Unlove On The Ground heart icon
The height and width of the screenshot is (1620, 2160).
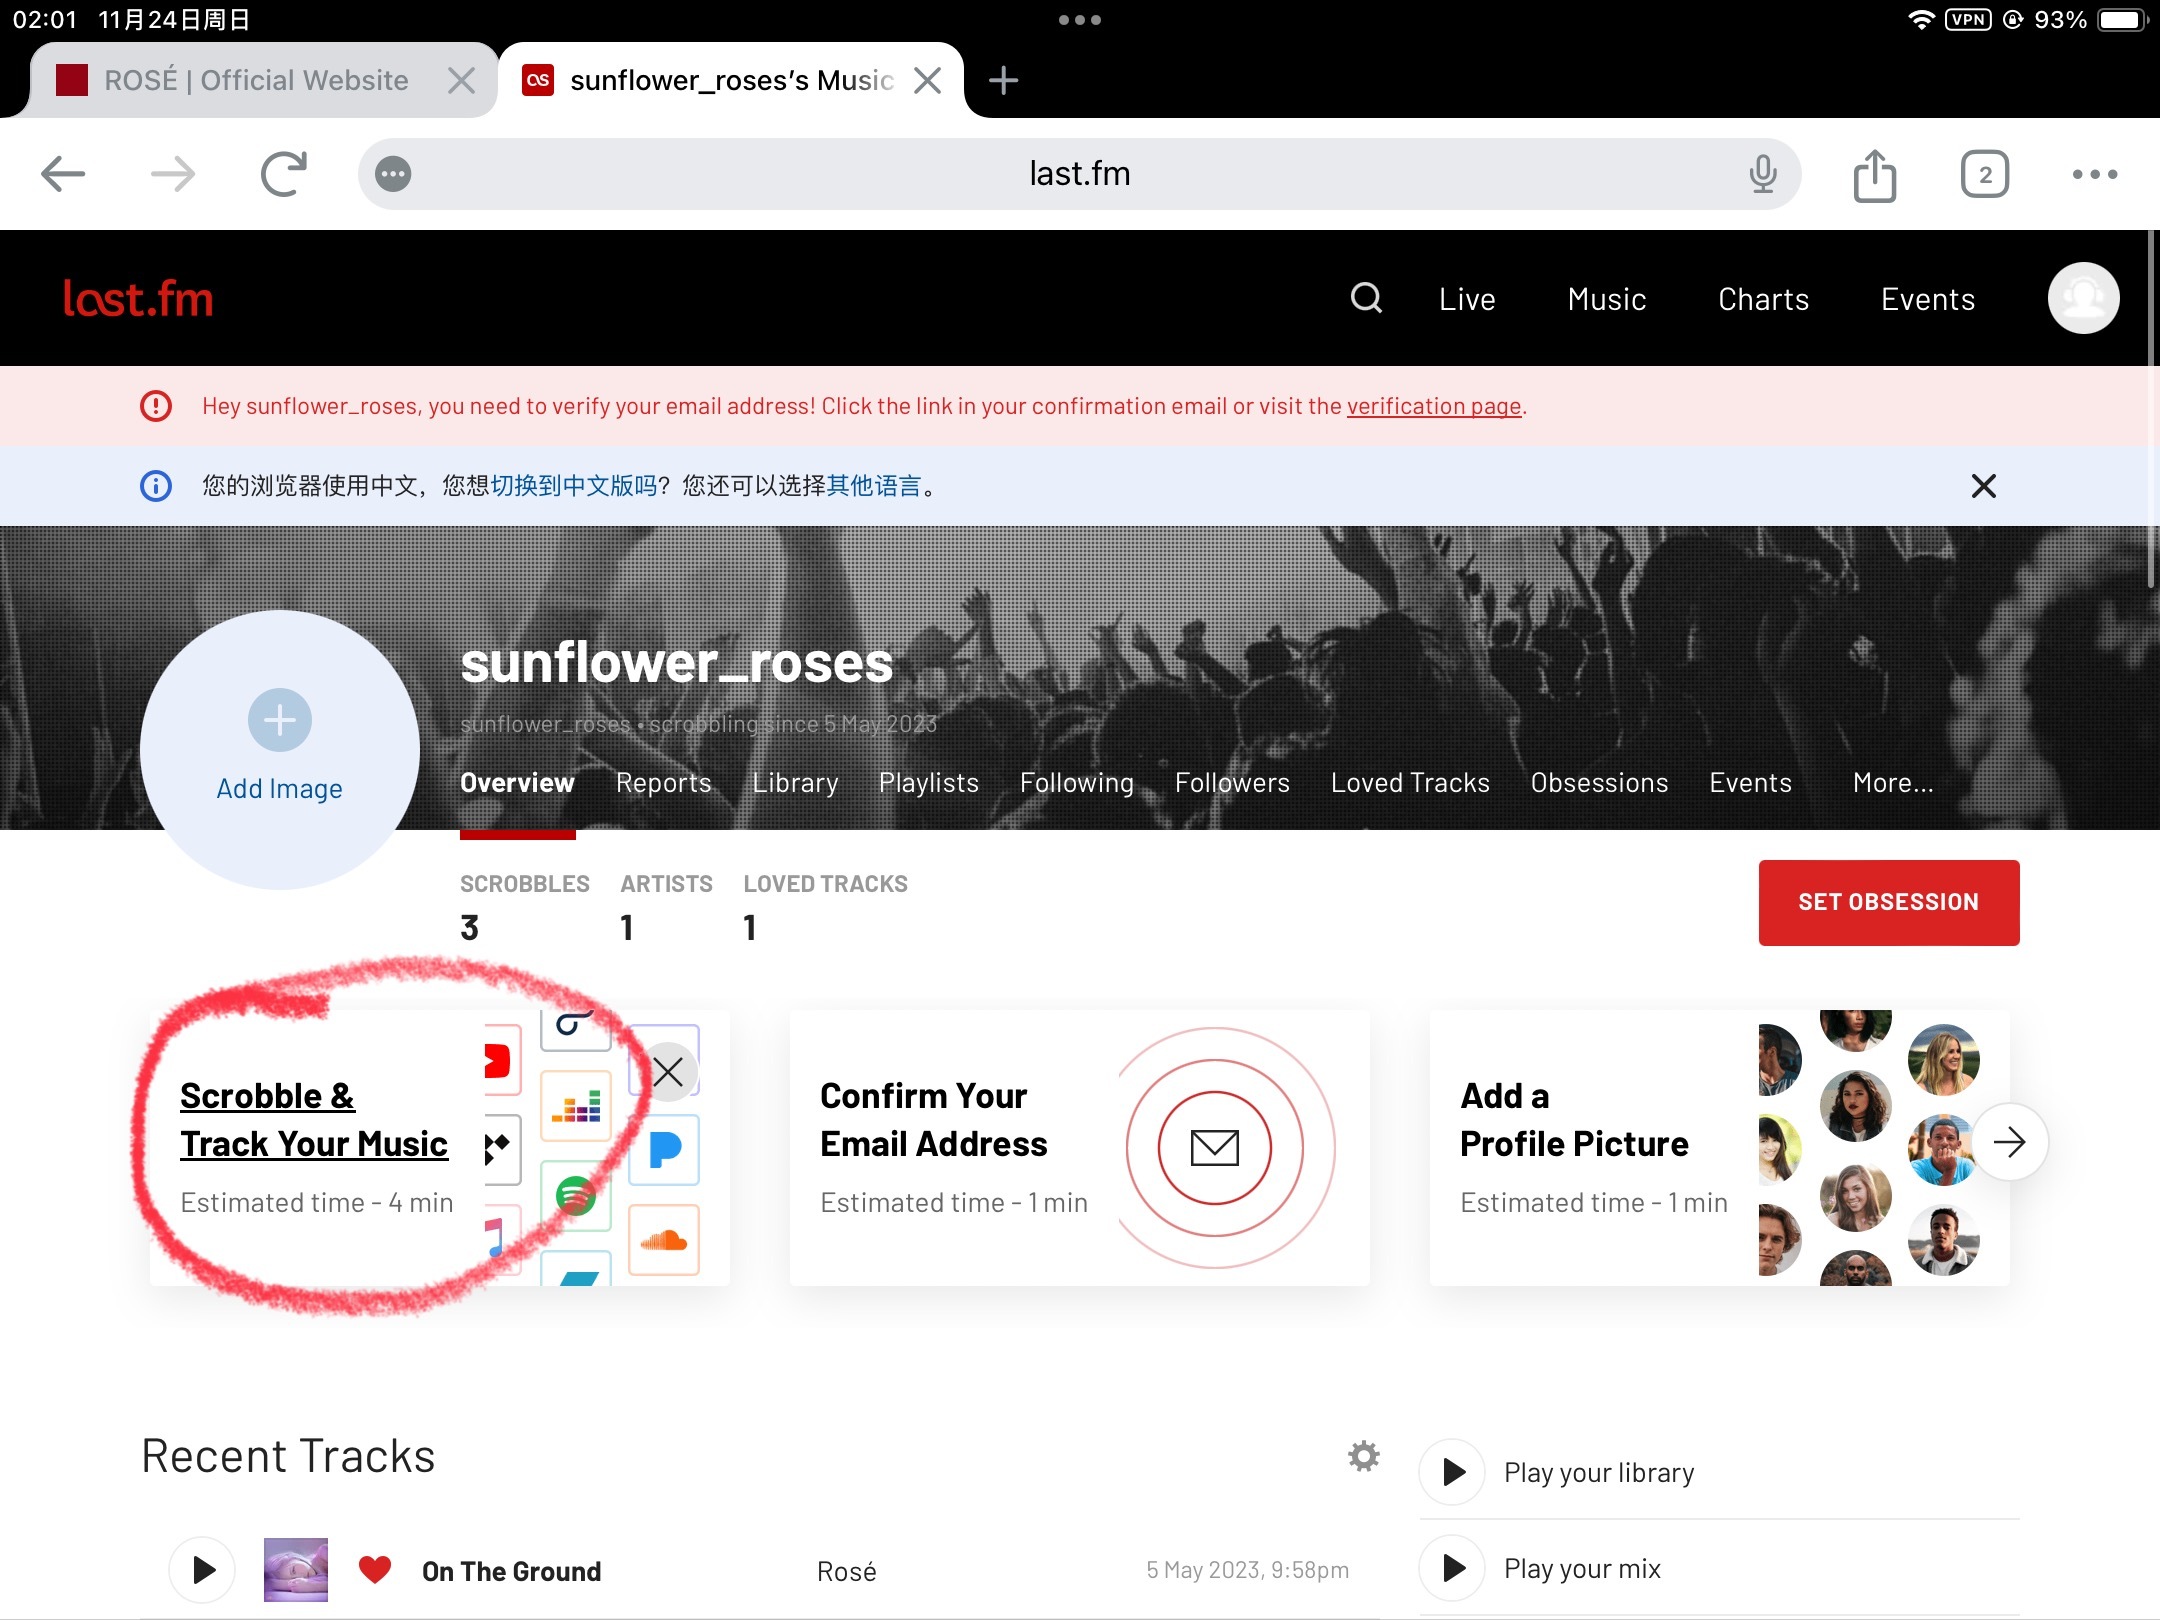tap(375, 1570)
